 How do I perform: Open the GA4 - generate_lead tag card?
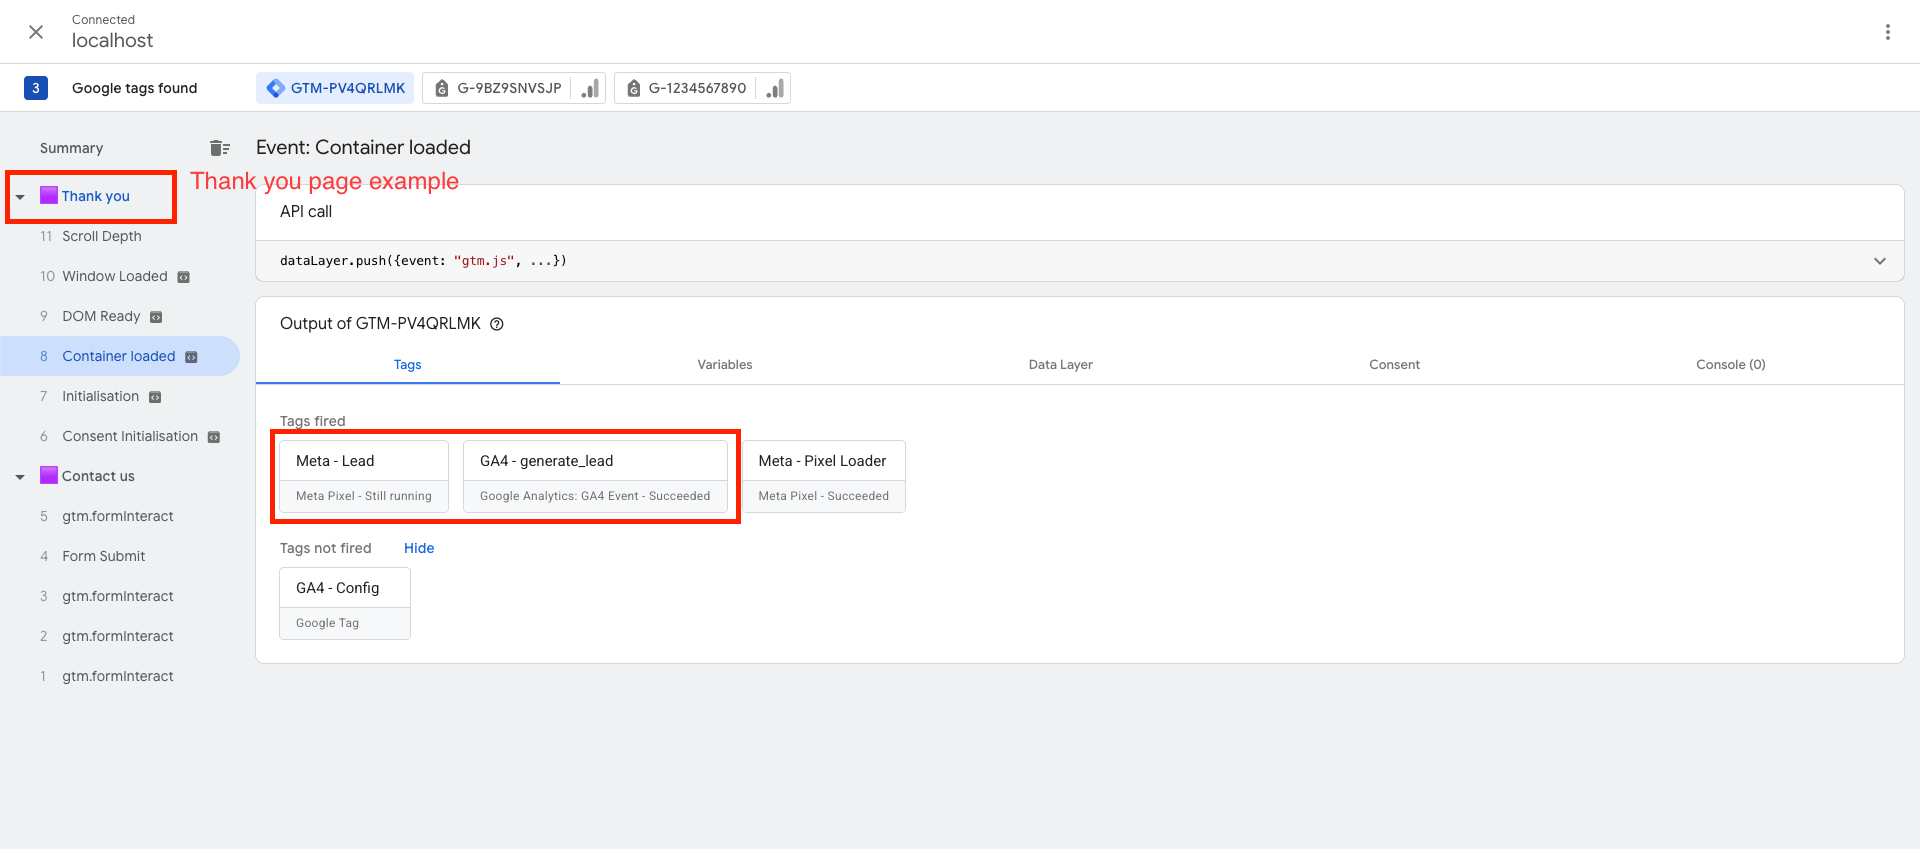tap(595, 477)
